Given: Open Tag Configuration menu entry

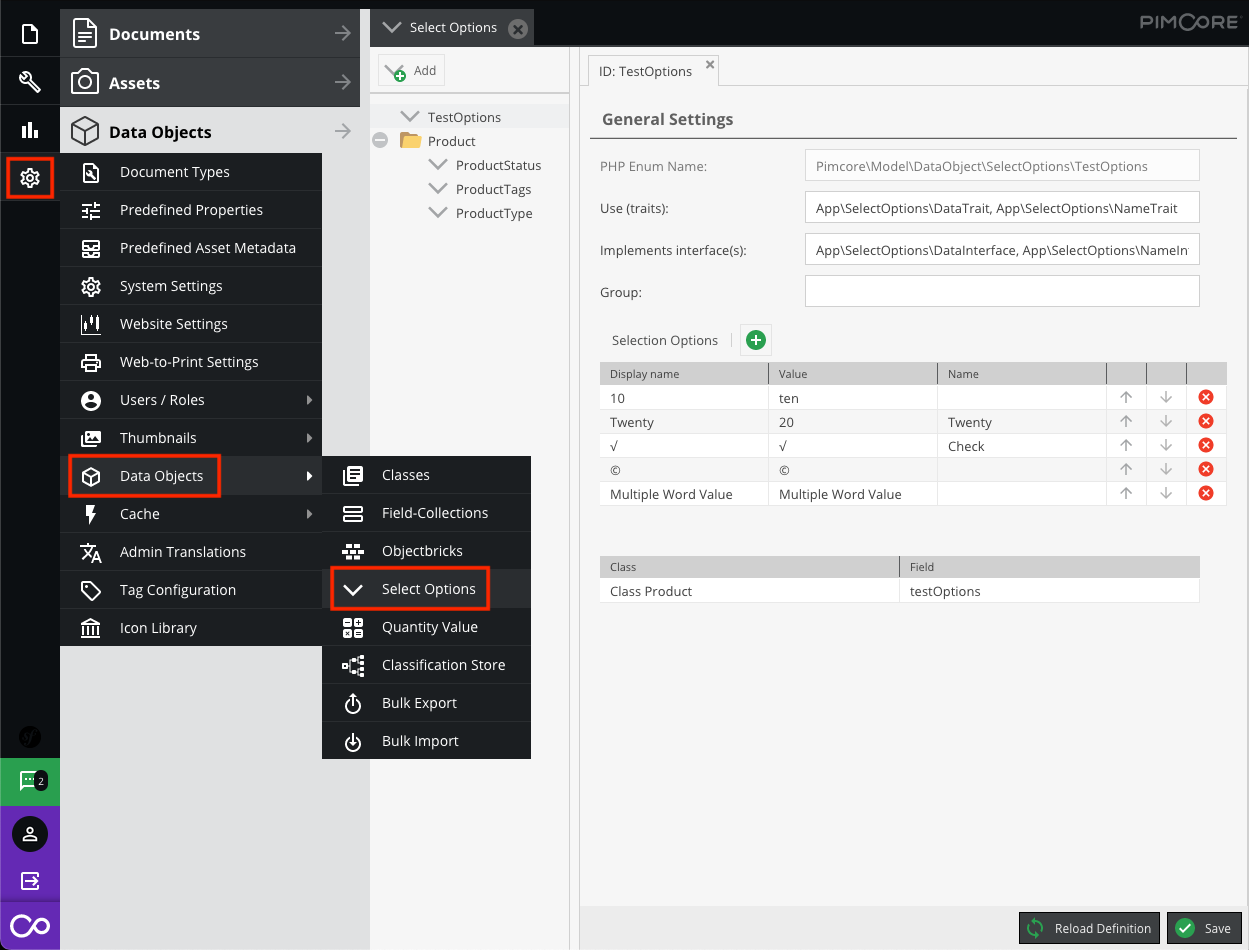Looking at the screenshot, I should pyautogui.click(x=191, y=590).
